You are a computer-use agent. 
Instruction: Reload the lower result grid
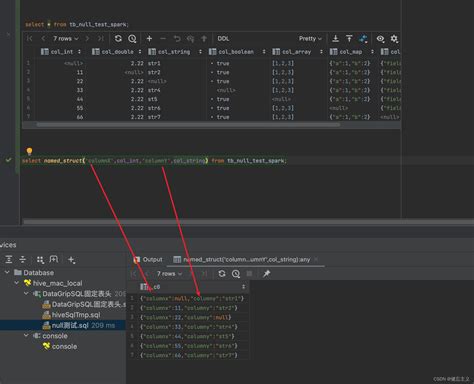[x=222, y=274]
